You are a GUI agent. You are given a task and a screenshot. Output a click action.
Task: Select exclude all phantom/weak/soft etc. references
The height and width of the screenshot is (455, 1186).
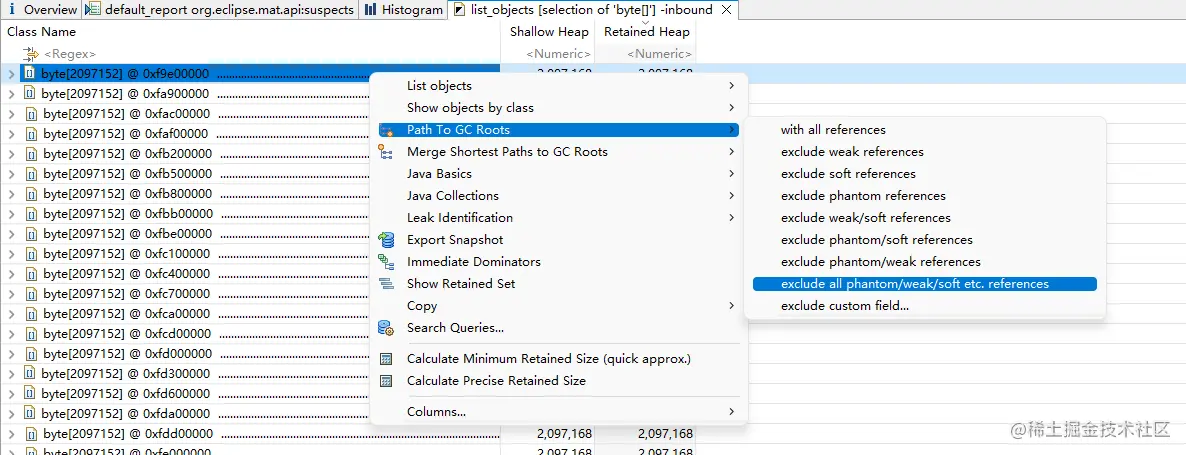point(914,284)
